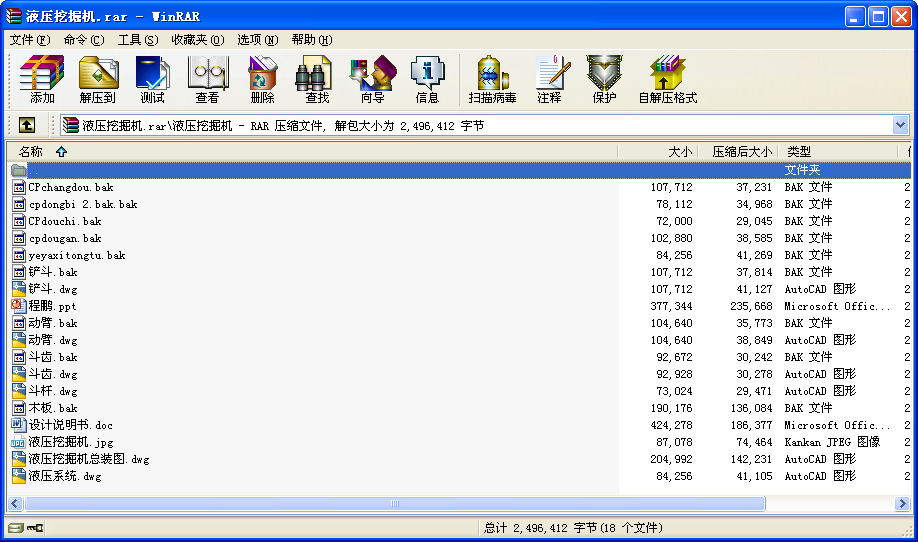The height and width of the screenshot is (542, 918).
Task: Select file 动臂.bak
Action: click(53, 323)
